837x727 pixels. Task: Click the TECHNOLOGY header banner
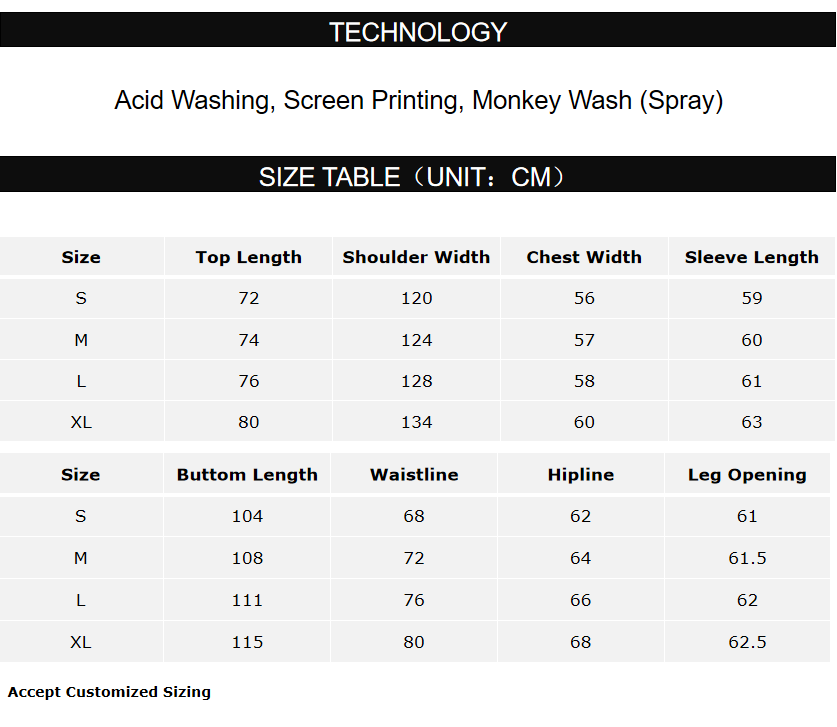click(x=418, y=32)
